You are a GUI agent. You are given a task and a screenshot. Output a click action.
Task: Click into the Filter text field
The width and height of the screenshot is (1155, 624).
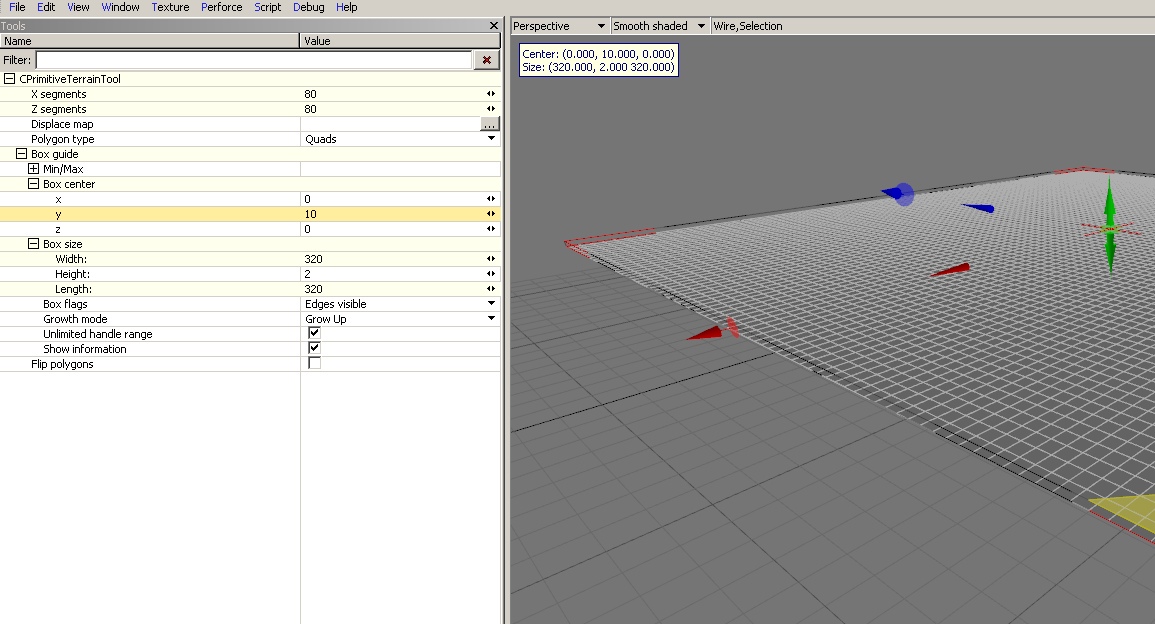[254, 60]
